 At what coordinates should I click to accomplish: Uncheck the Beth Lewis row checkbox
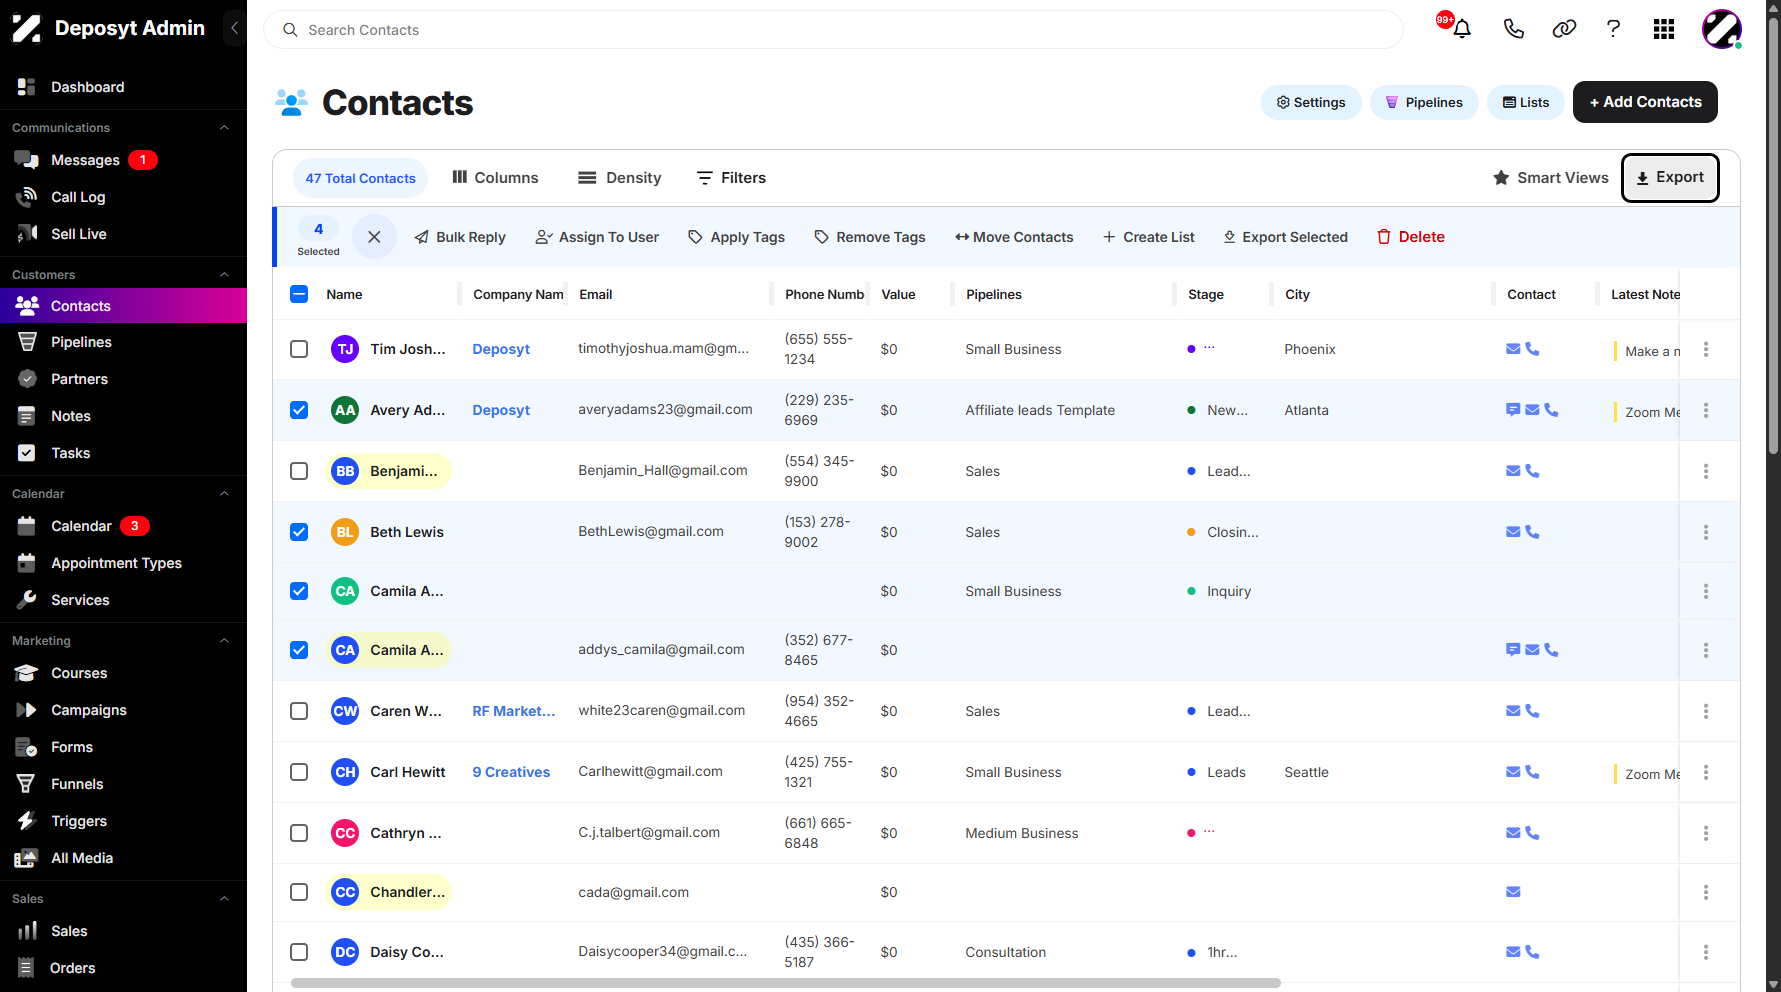[x=299, y=532]
